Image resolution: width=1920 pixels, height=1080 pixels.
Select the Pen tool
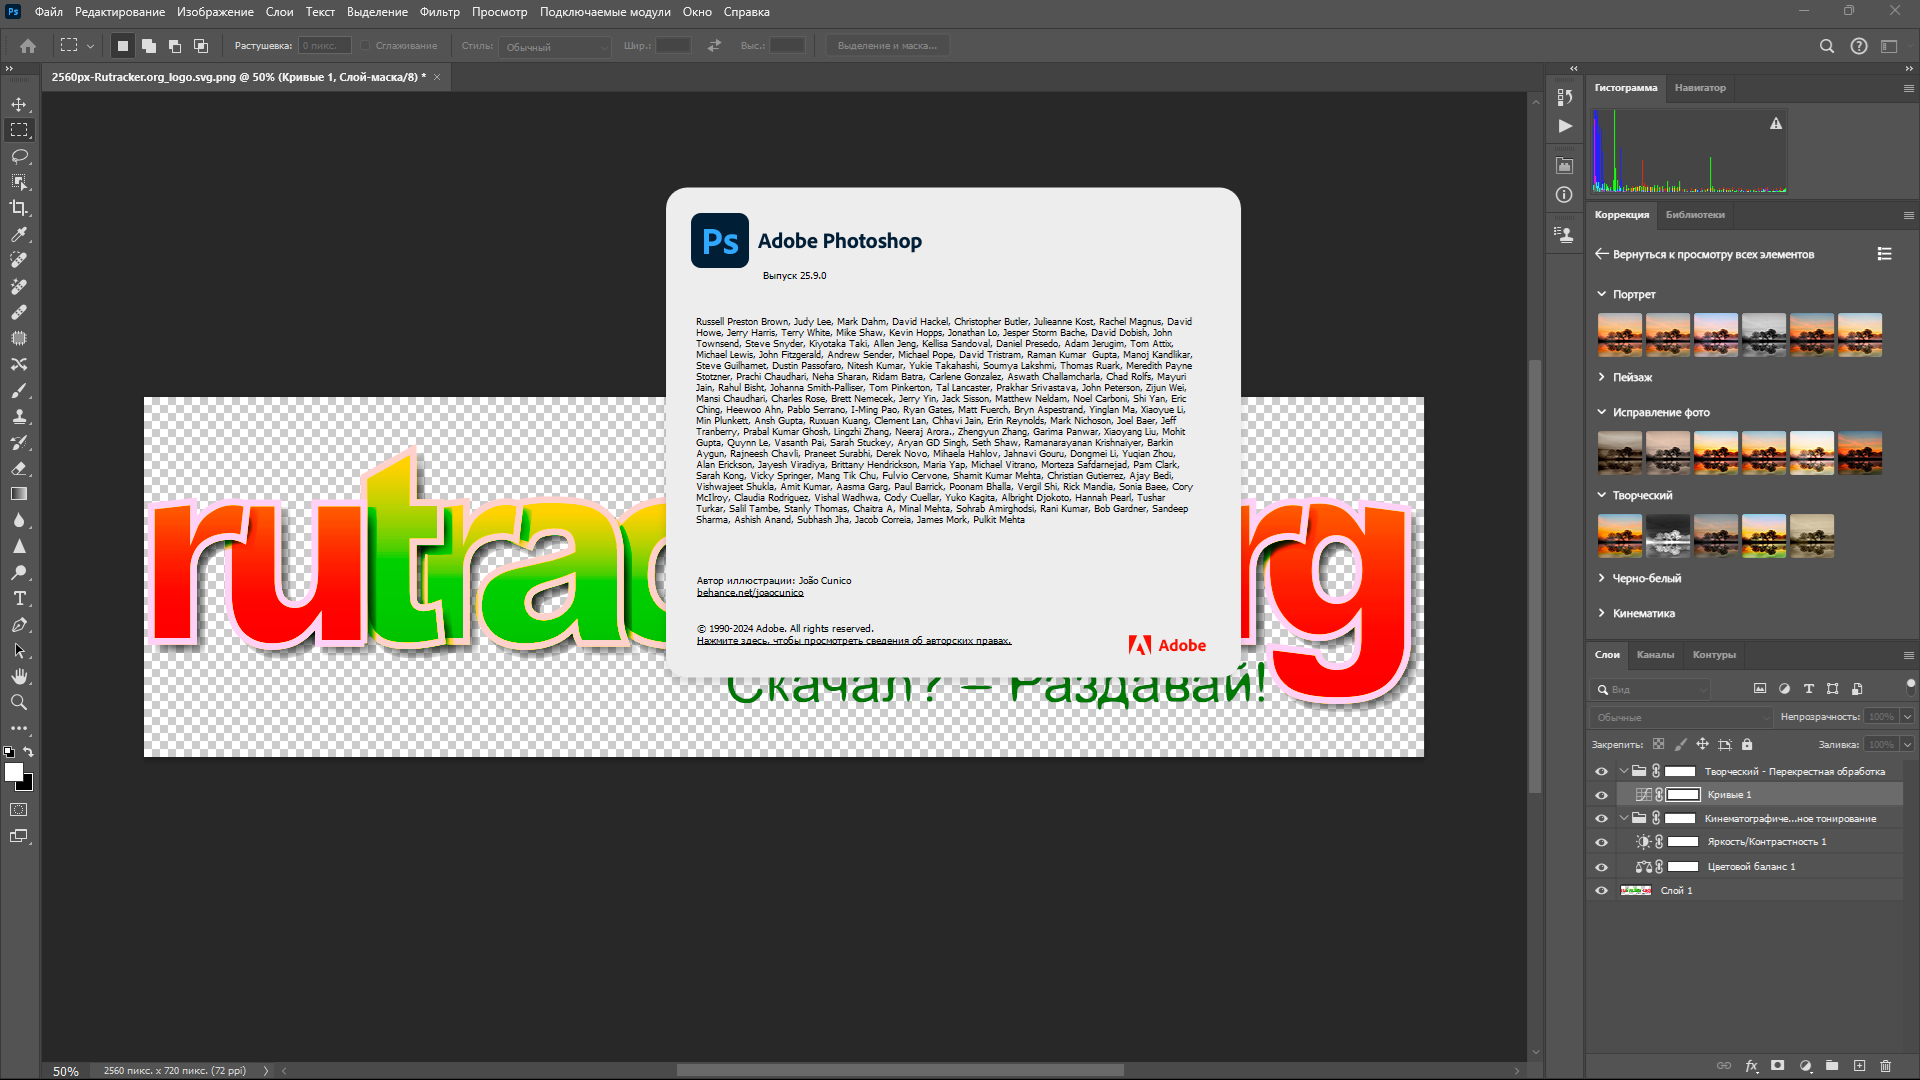pyautogui.click(x=19, y=624)
